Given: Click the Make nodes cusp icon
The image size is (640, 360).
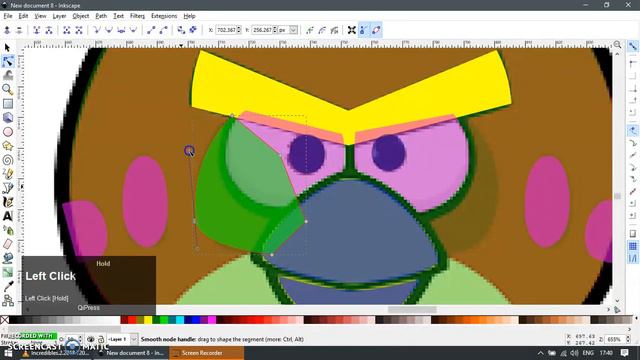Looking at the screenshot, I should (x=97, y=30).
